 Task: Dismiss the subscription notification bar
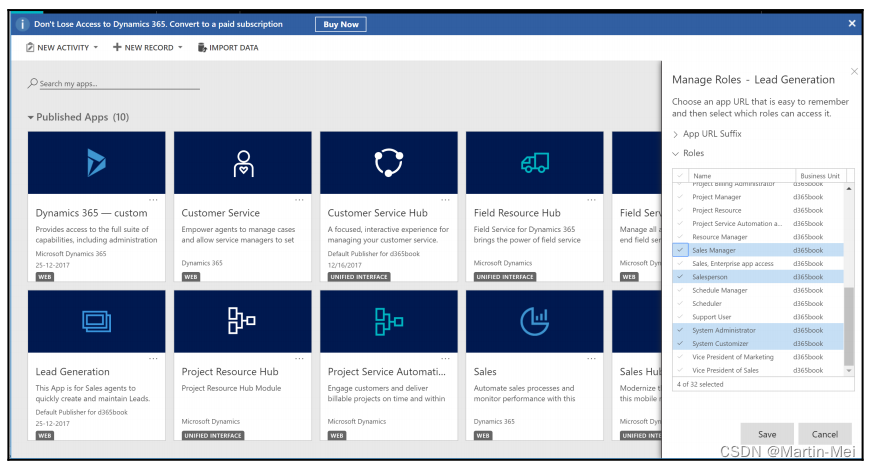[x=852, y=23]
